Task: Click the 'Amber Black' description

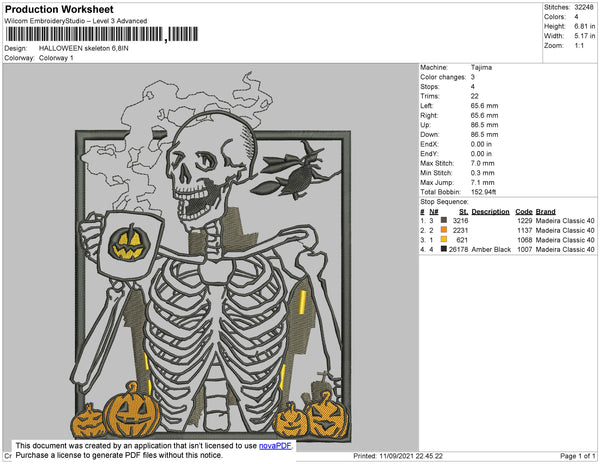Action: pos(491,249)
